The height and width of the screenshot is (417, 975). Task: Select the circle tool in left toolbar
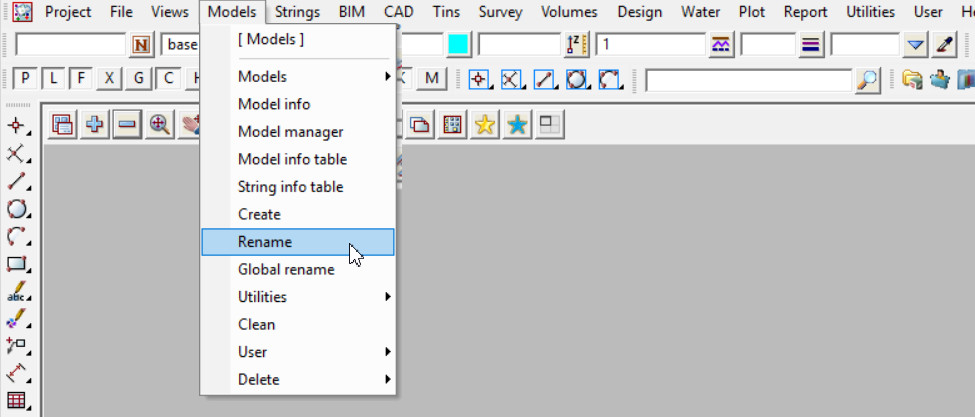click(x=16, y=209)
